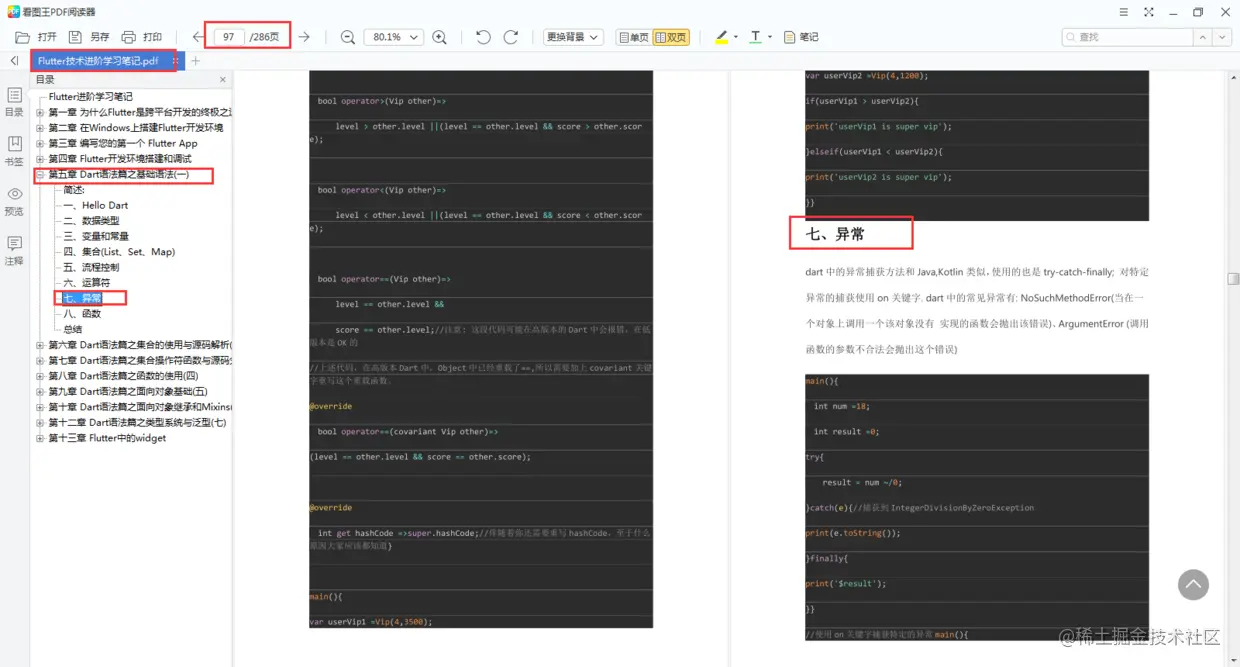This screenshot has height=667, width=1240.
Task: Go to next page with right arrow
Action: [x=304, y=37]
